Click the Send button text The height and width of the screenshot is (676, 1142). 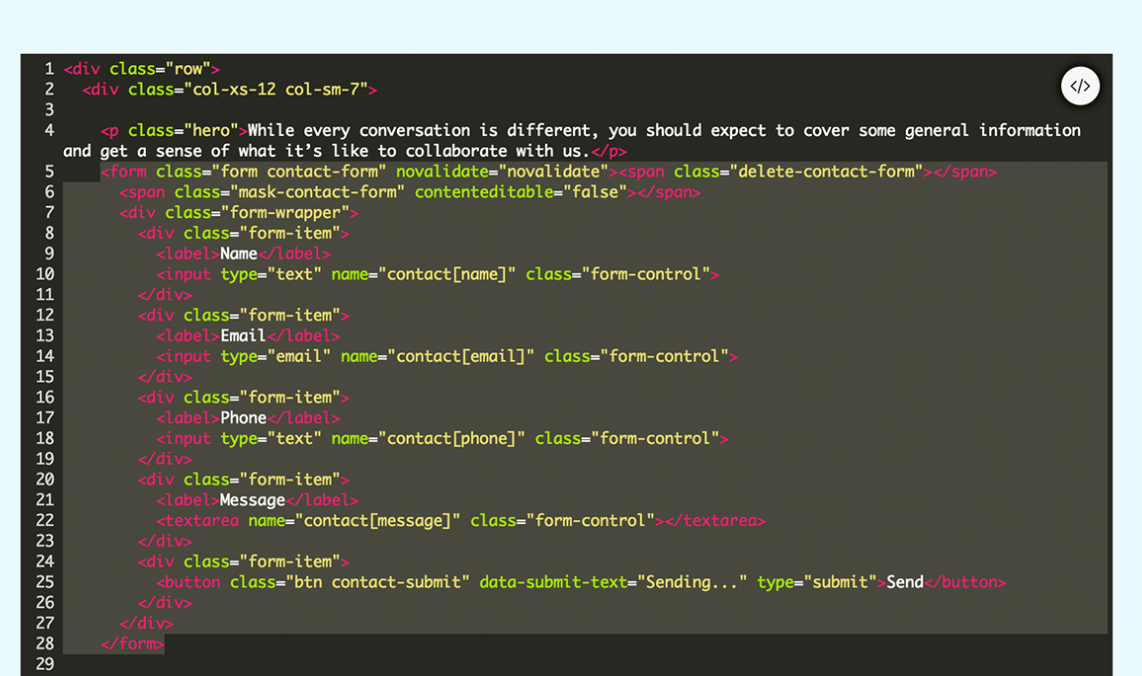coord(905,583)
